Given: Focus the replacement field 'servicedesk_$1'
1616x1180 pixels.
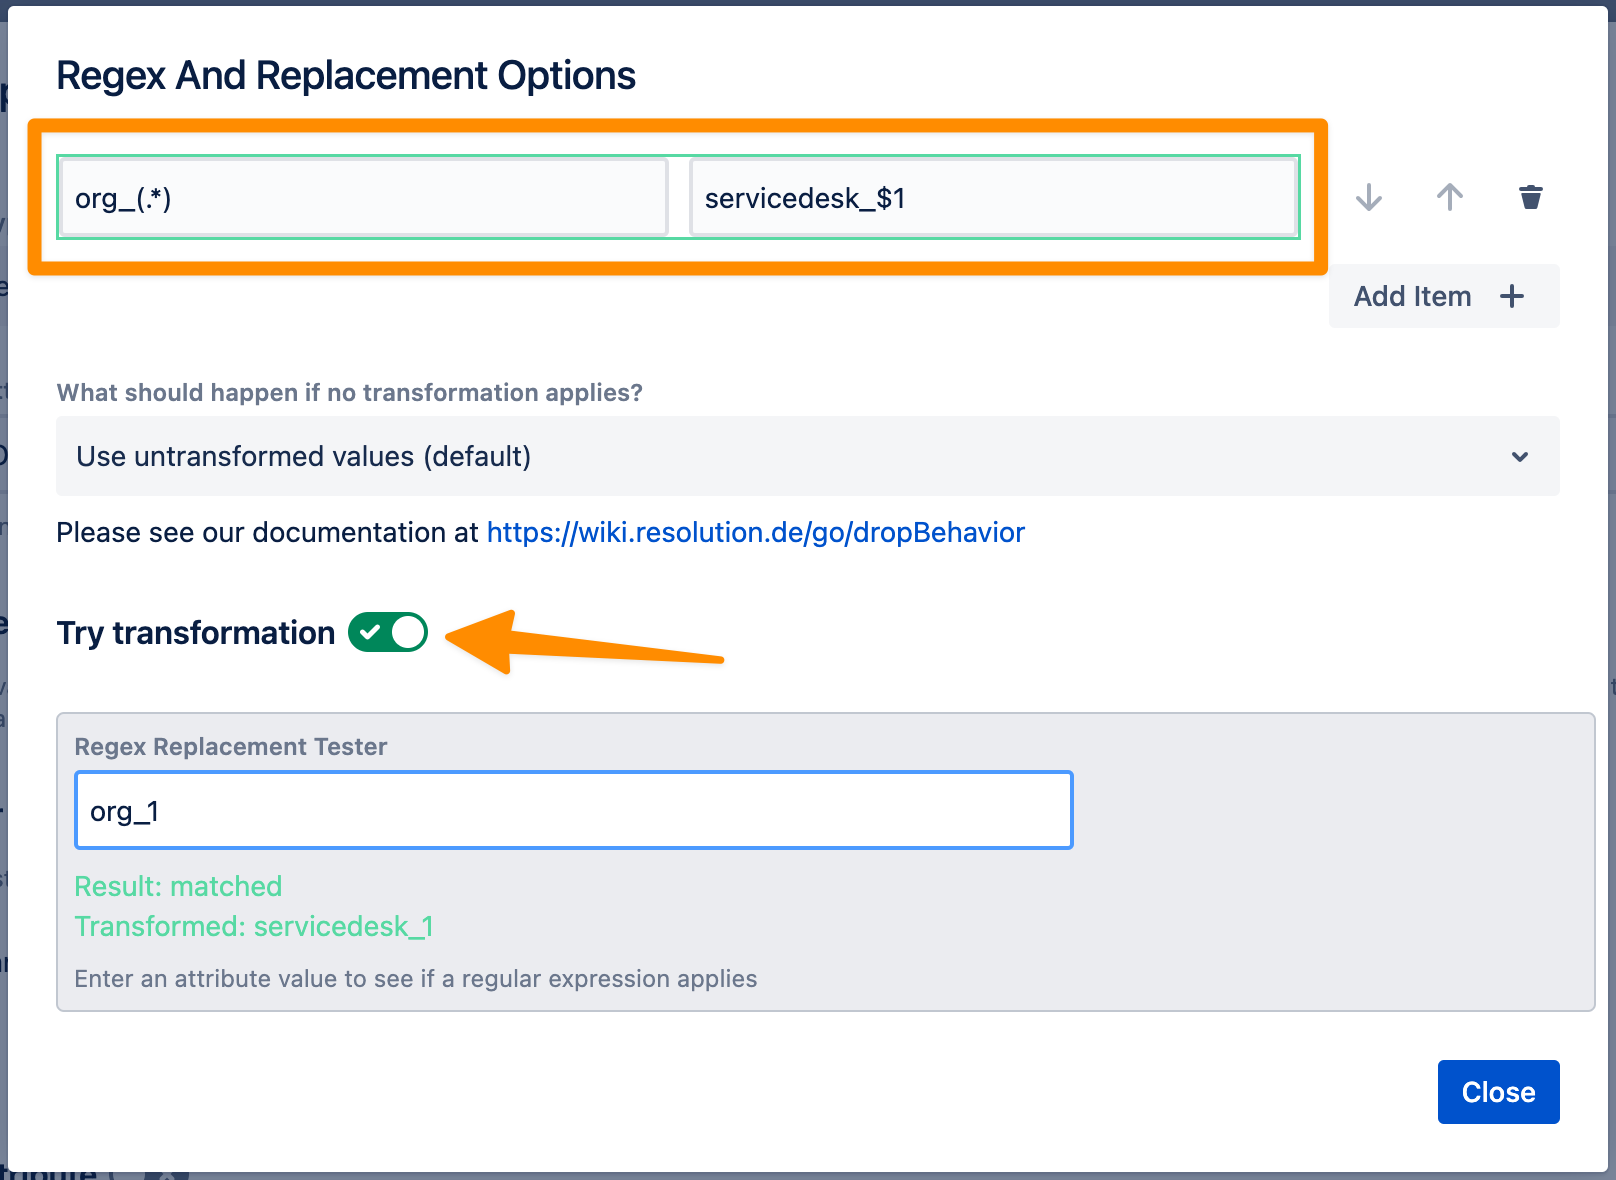Looking at the screenshot, I should 994,198.
